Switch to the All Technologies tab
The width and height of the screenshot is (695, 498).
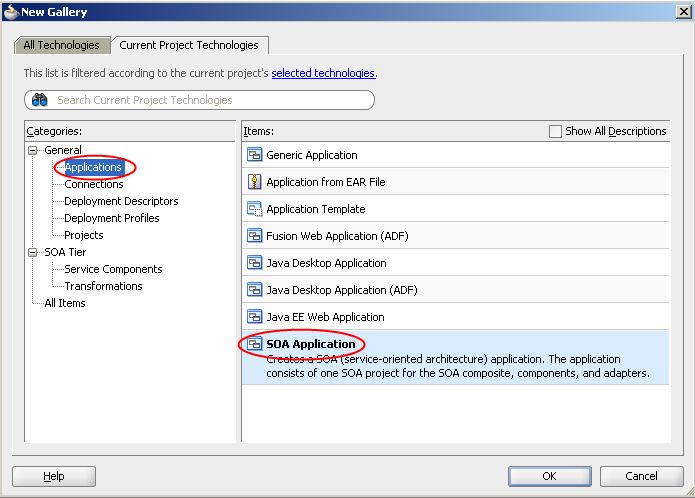[62, 45]
